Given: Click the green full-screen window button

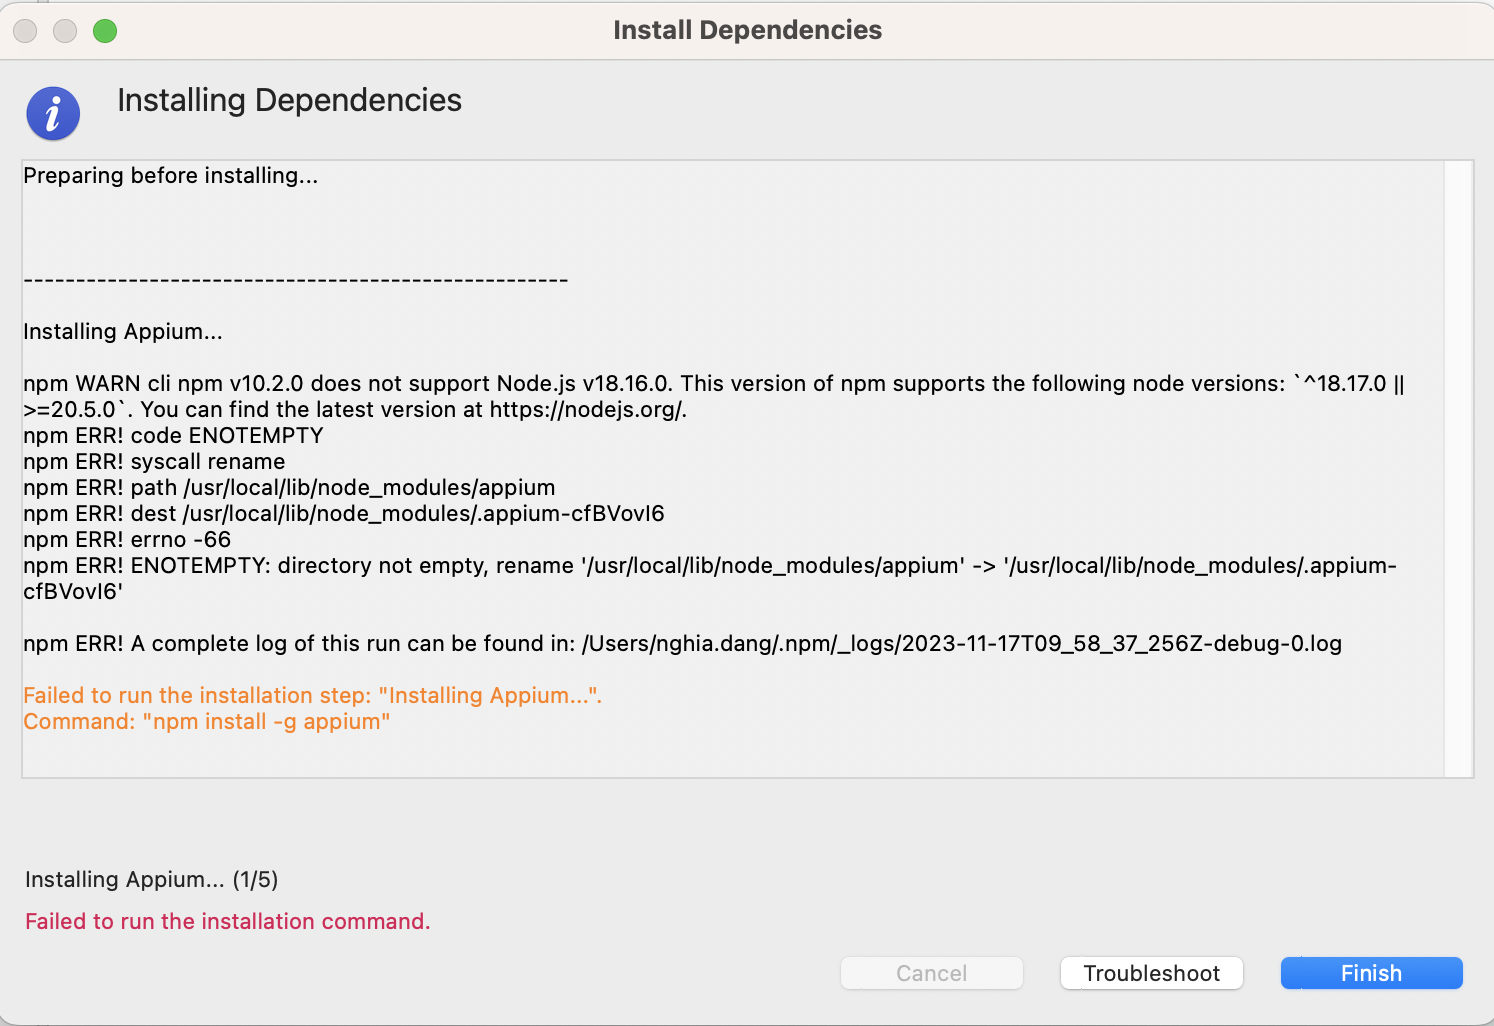Looking at the screenshot, I should tap(105, 31).
